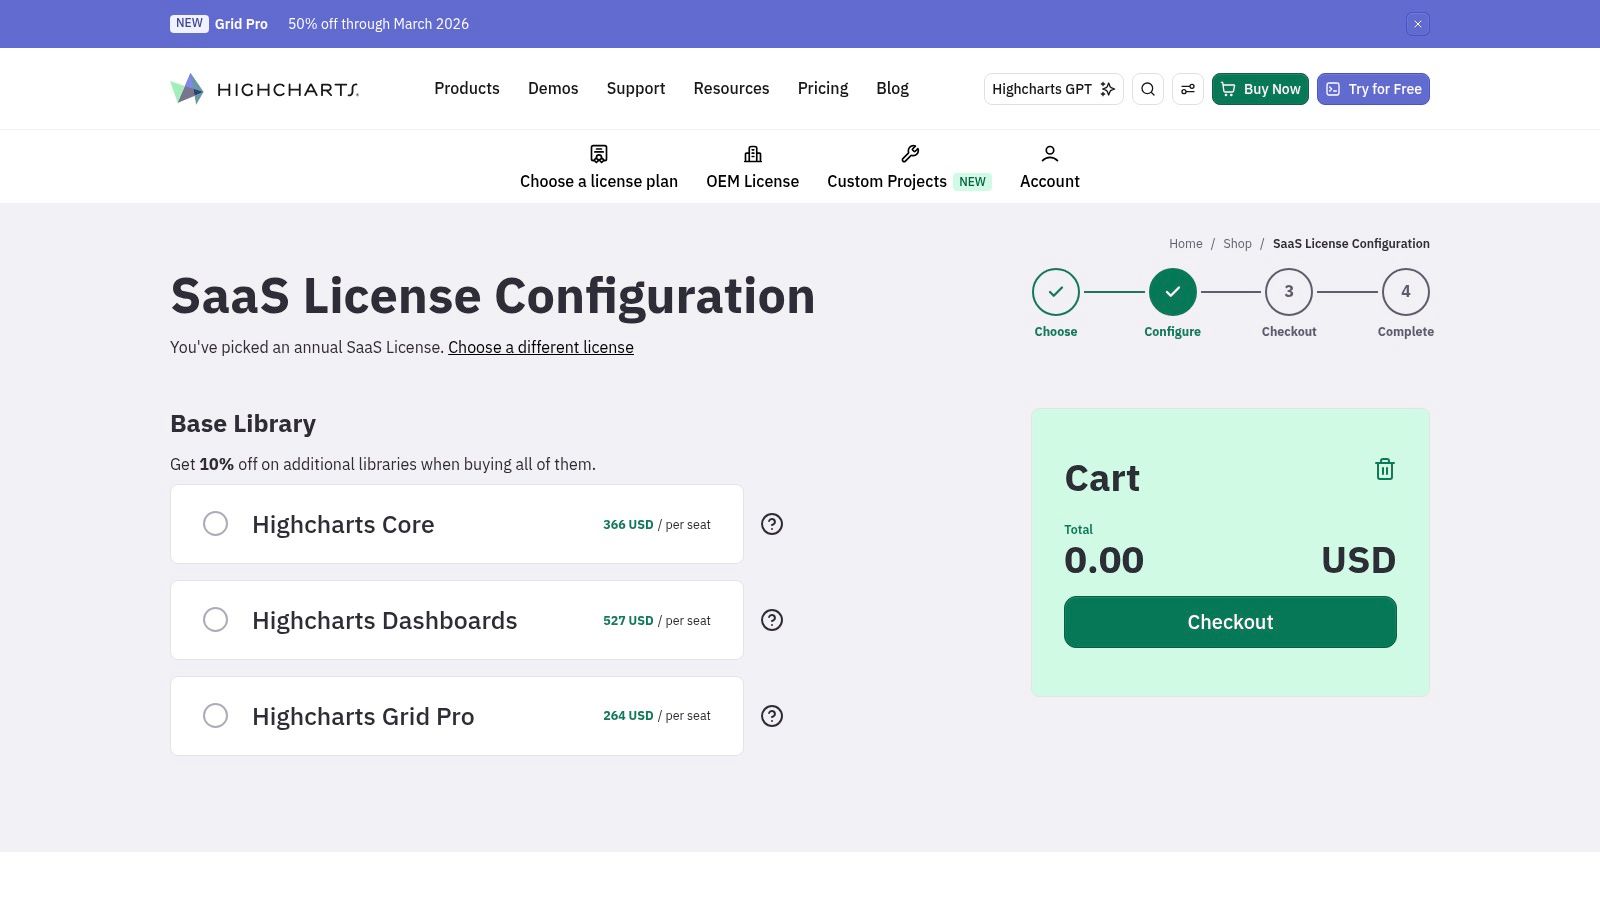
Task: Open the Demos menu
Action: point(553,89)
